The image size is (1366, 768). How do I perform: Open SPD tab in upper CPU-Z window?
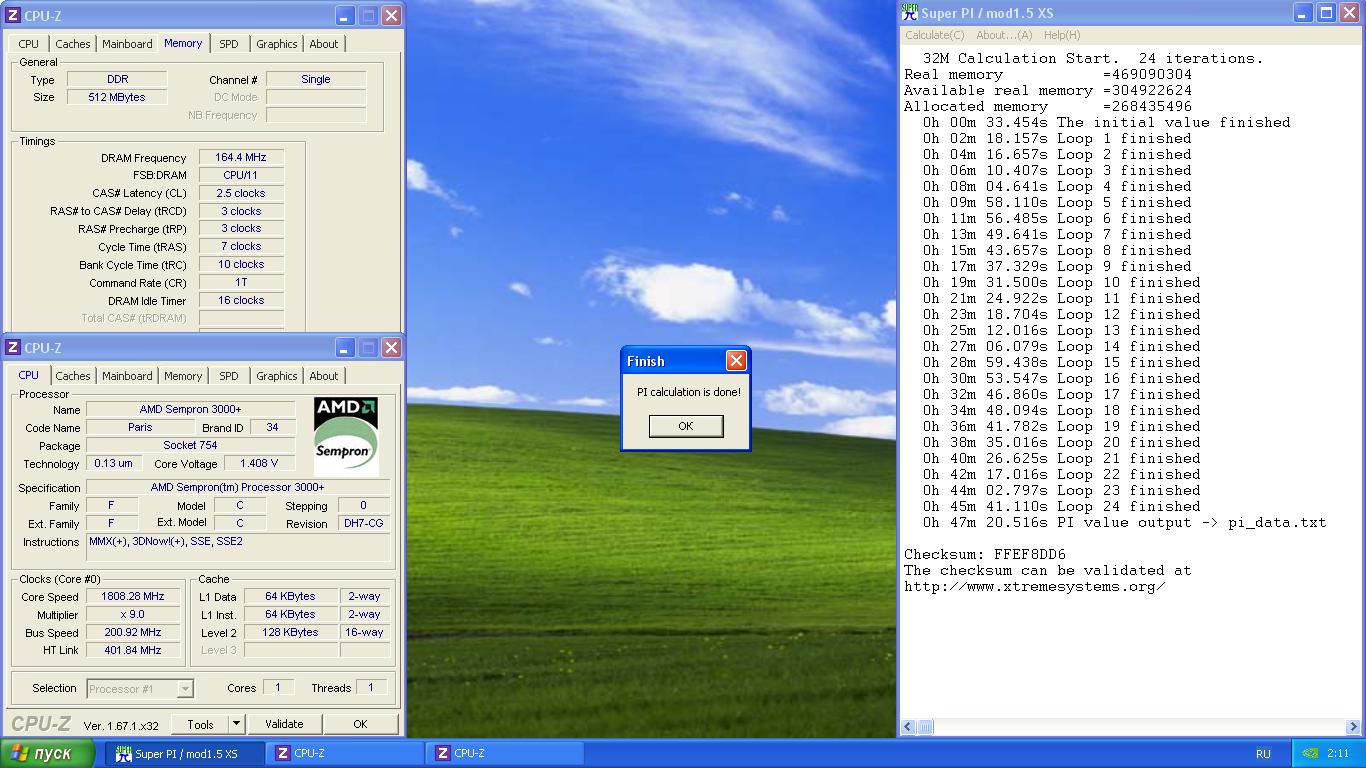pos(229,44)
